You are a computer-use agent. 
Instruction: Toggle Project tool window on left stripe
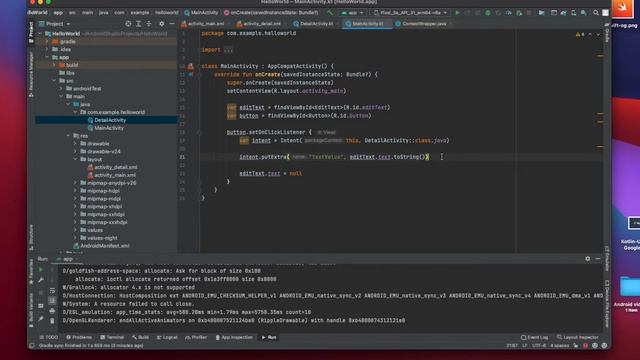point(31,32)
